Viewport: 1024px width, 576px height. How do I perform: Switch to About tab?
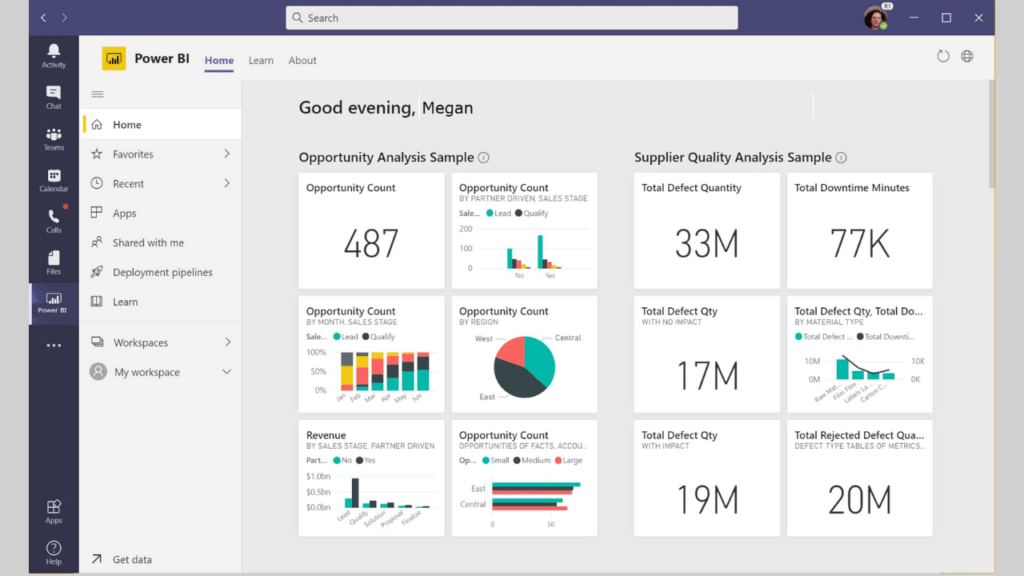click(x=302, y=60)
